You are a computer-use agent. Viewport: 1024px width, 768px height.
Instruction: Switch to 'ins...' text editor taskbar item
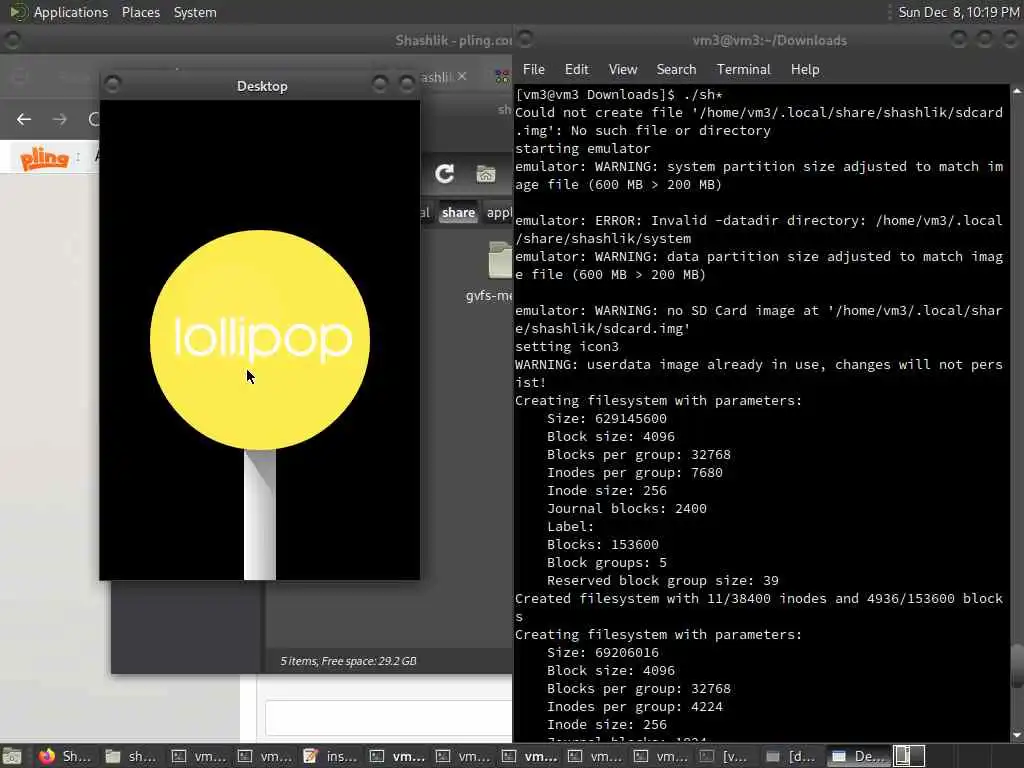click(330, 756)
